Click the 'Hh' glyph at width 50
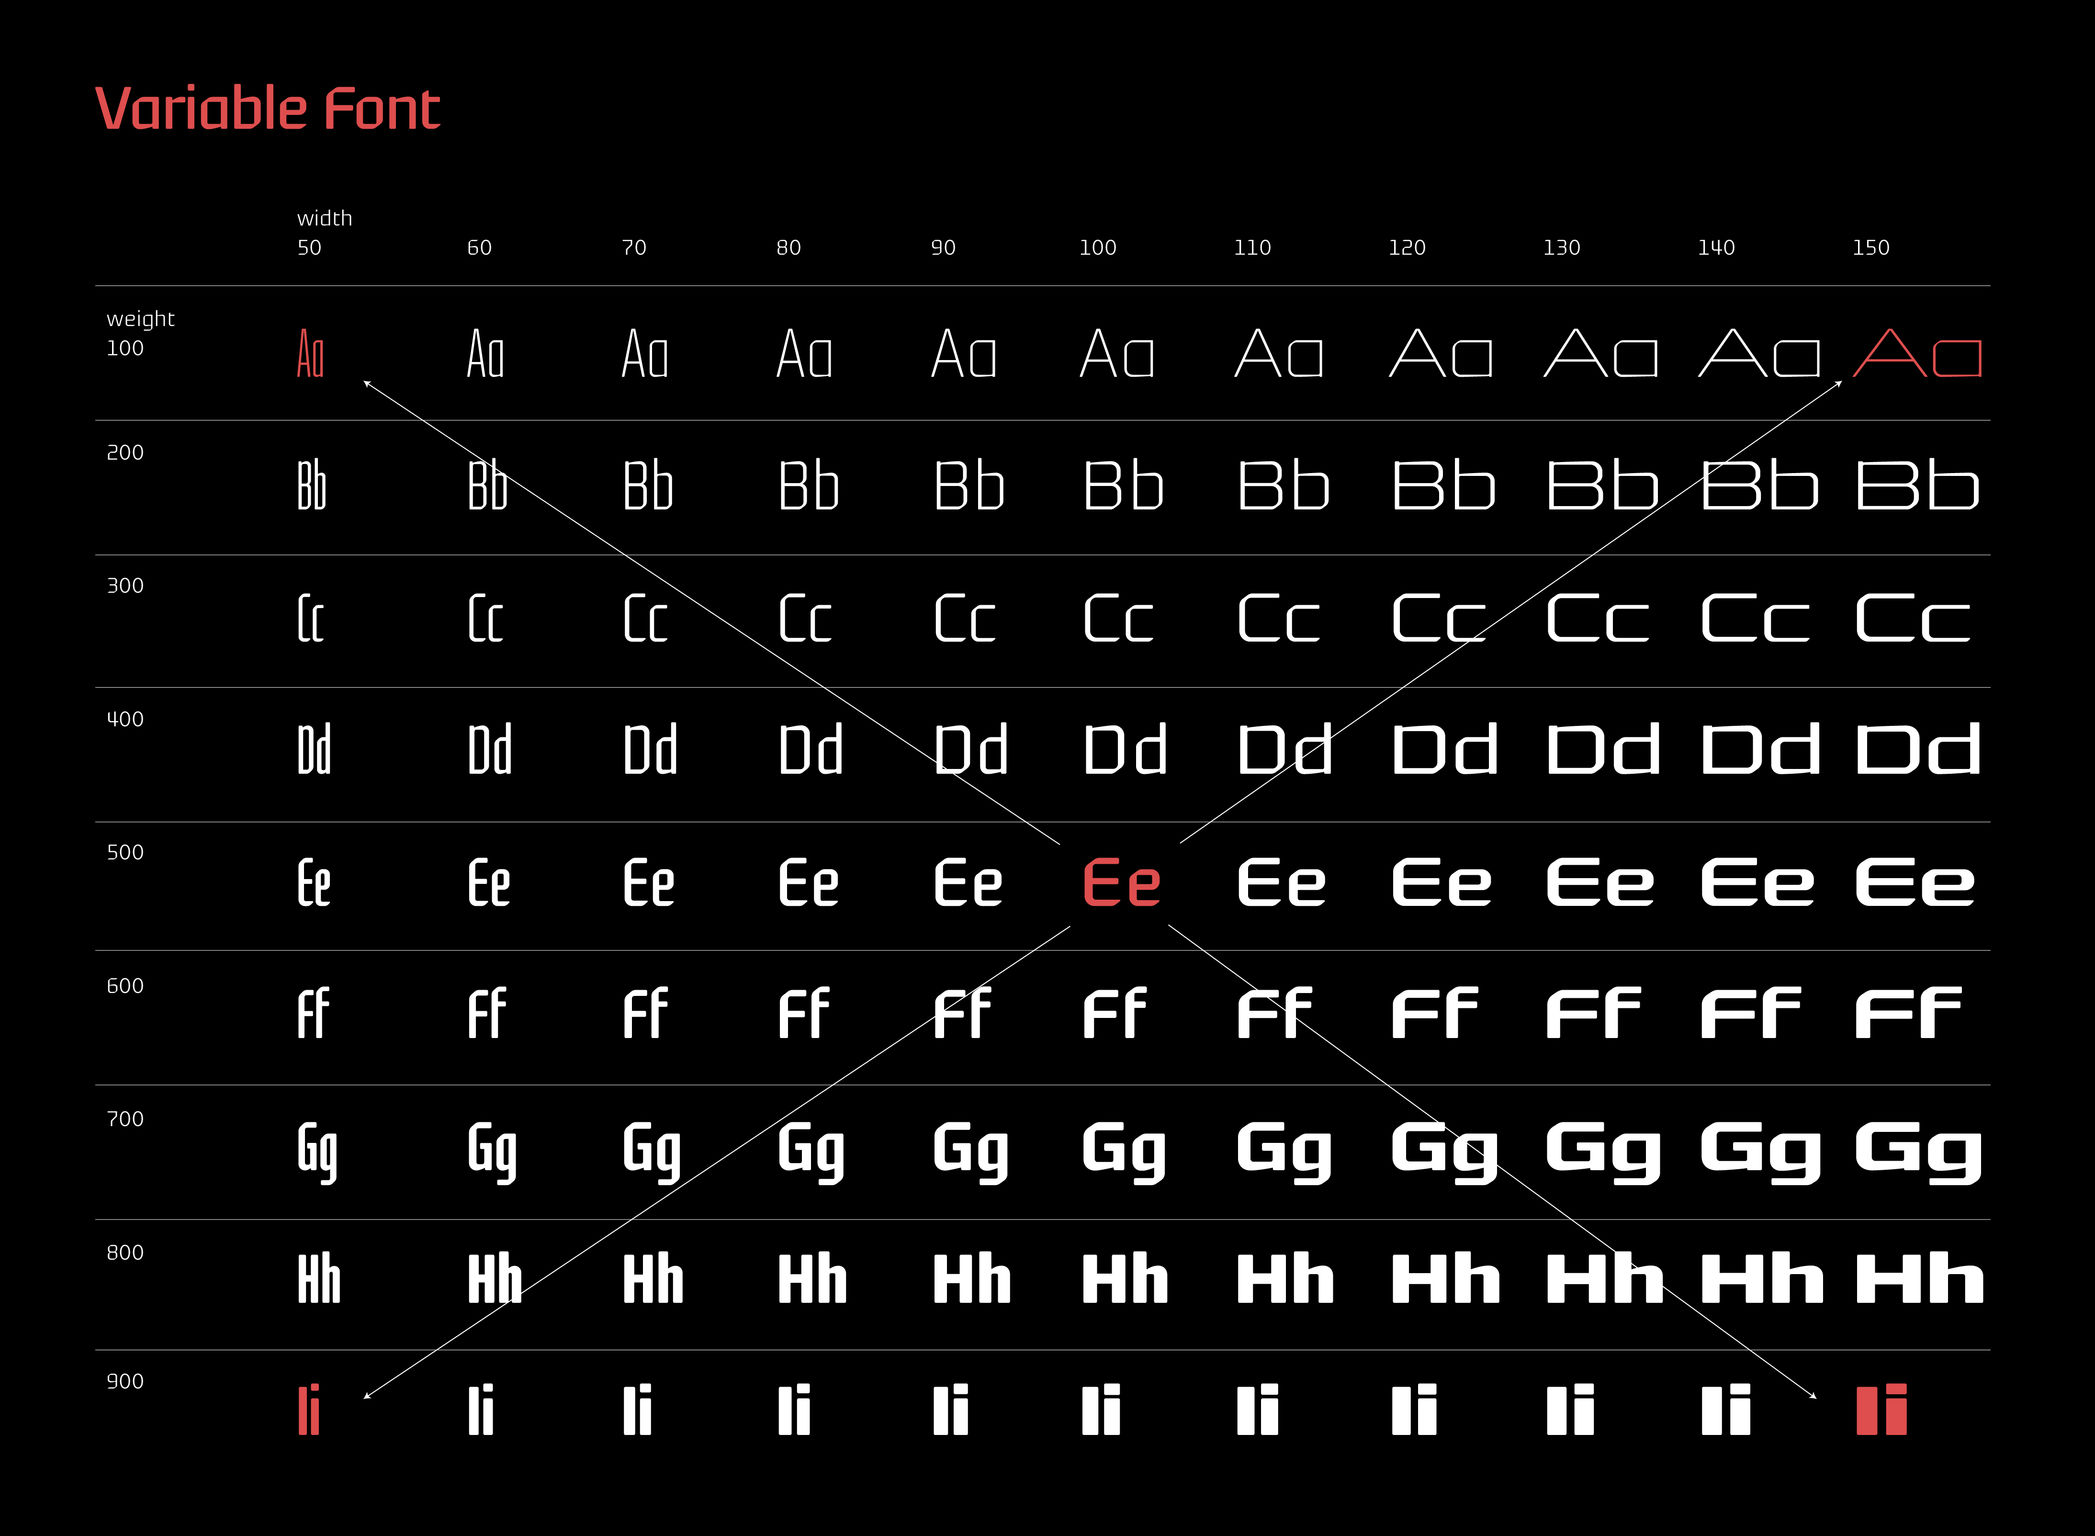The height and width of the screenshot is (1536, 2095). click(319, 1279)
